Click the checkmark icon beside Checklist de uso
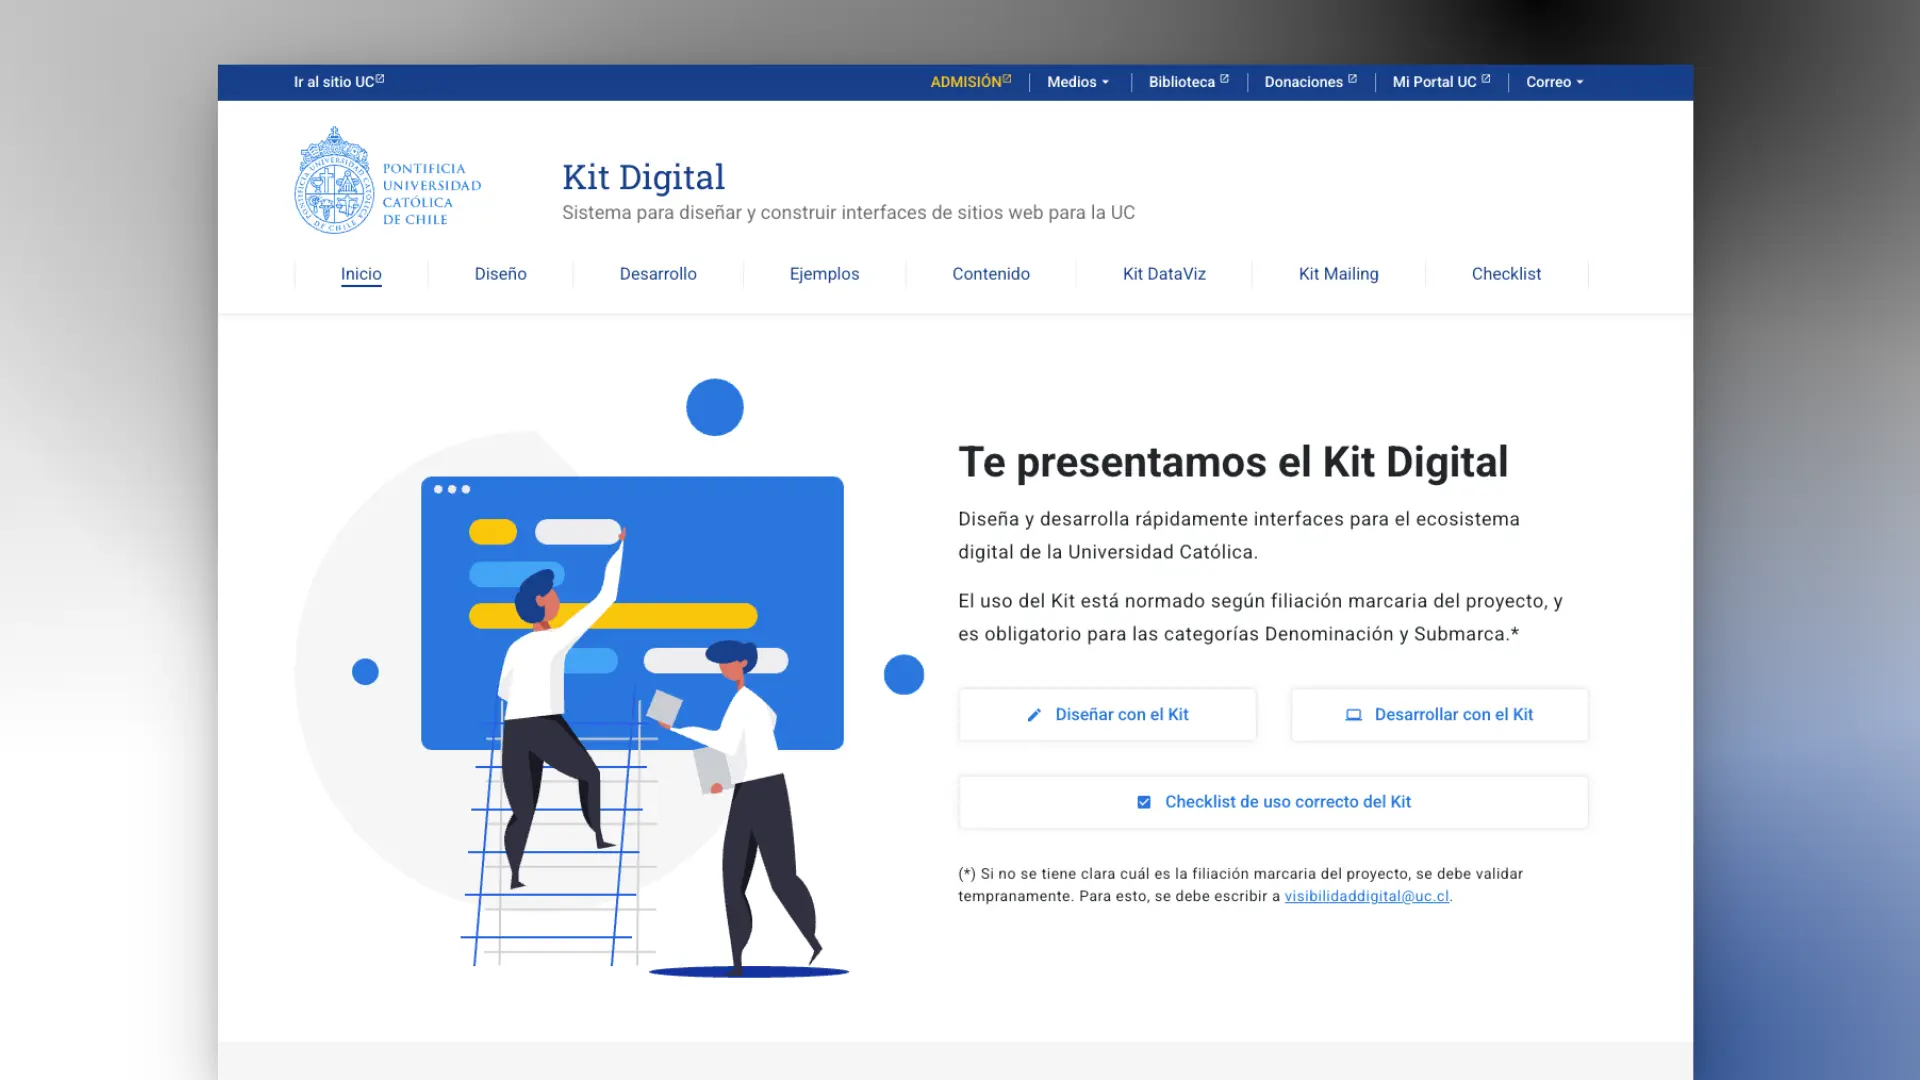The height and width of the screenshot is (1080, 1920). [1144, 802]
